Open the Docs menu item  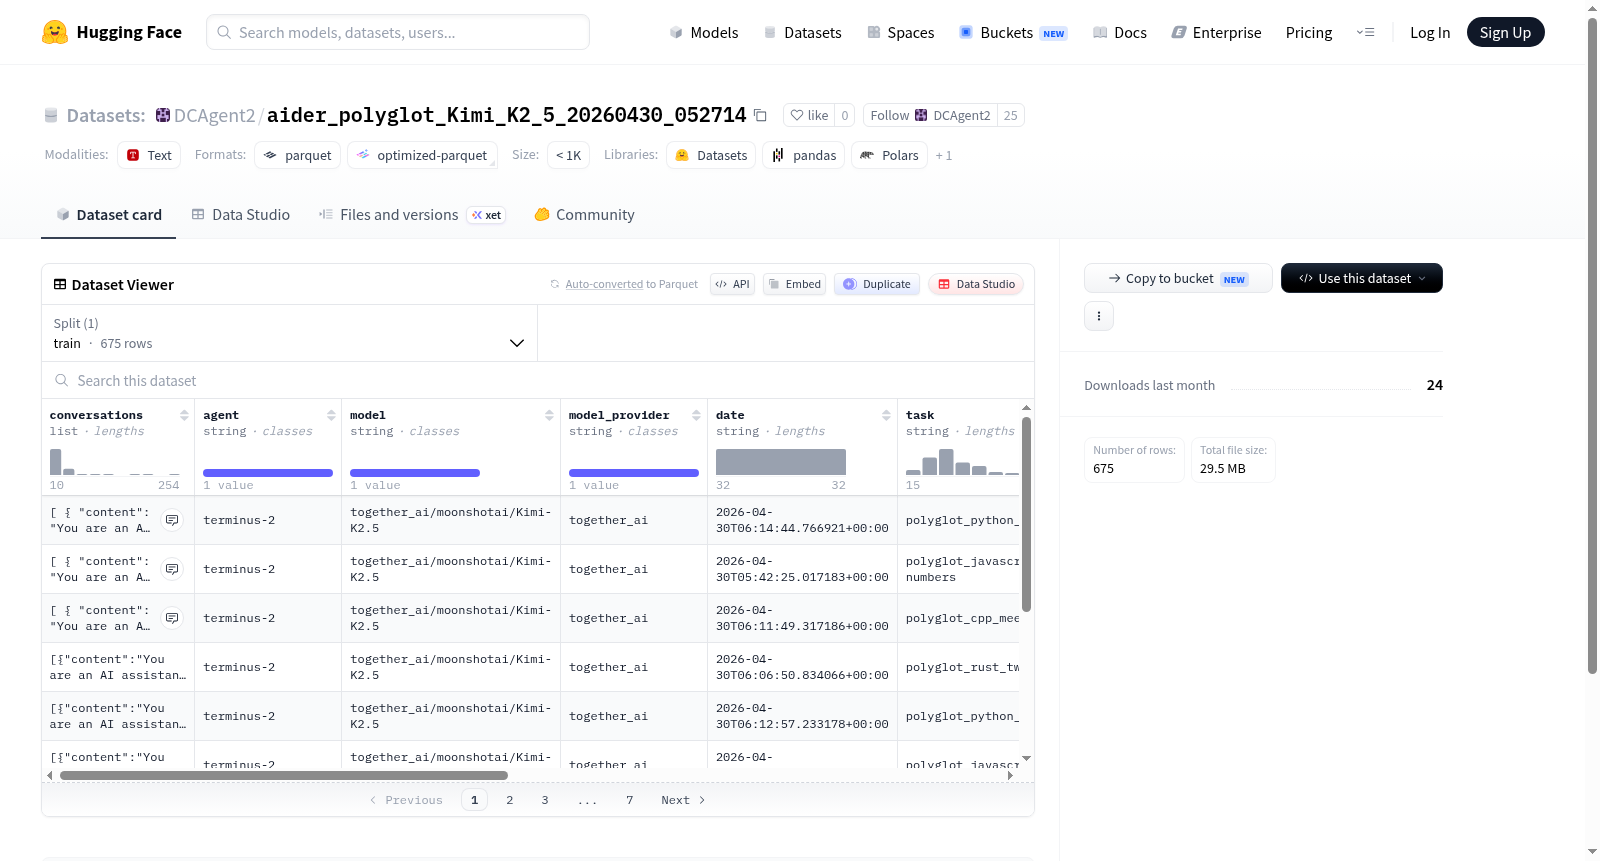tap(1120, 32)
